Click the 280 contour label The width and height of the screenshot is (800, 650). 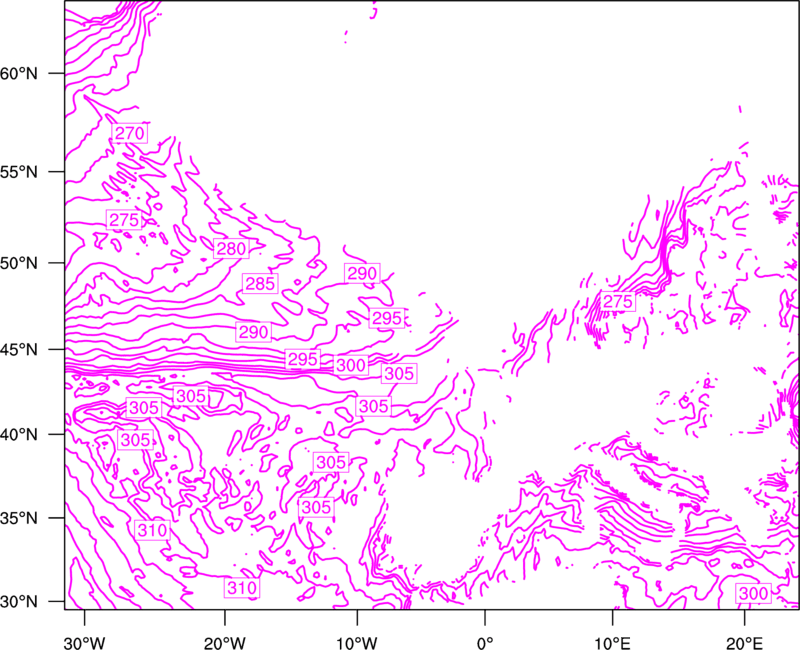point(231,248)
